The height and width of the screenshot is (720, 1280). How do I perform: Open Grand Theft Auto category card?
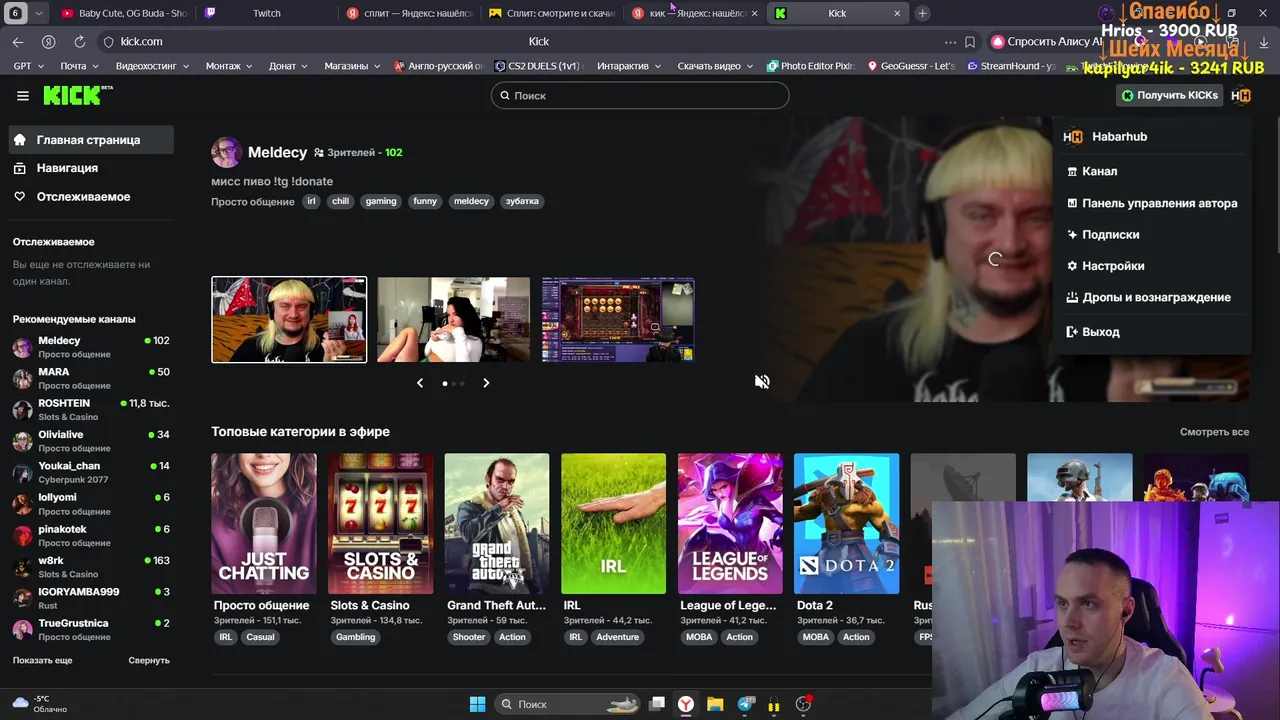[x=497, y=524]
